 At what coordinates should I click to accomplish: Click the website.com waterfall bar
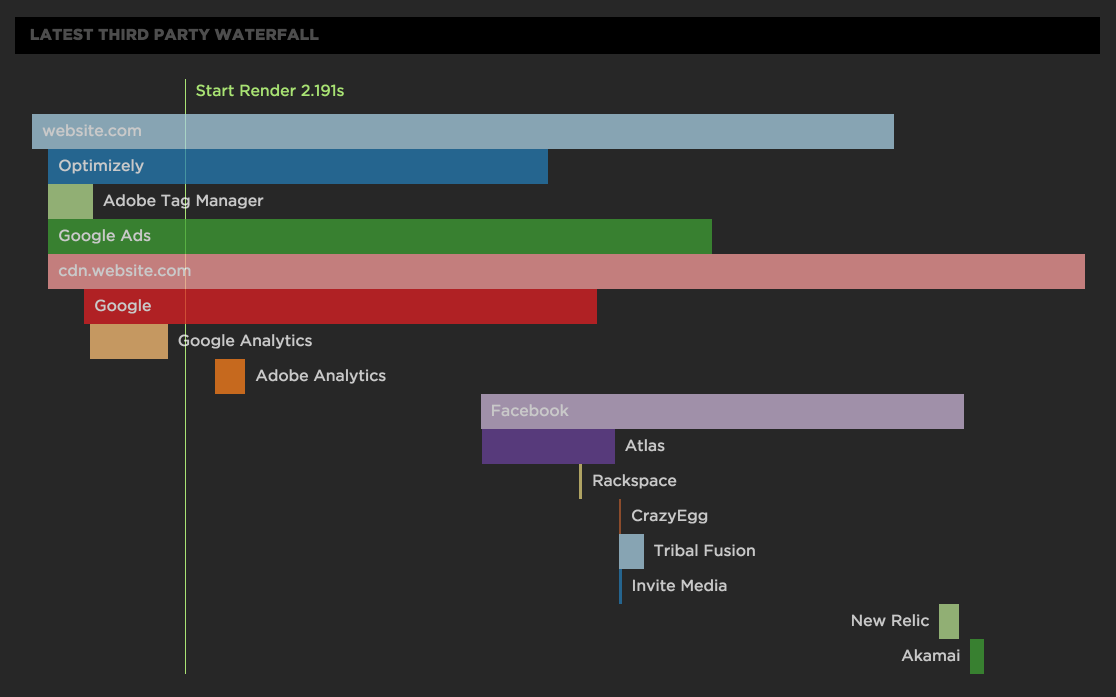[x=462, y=131]
